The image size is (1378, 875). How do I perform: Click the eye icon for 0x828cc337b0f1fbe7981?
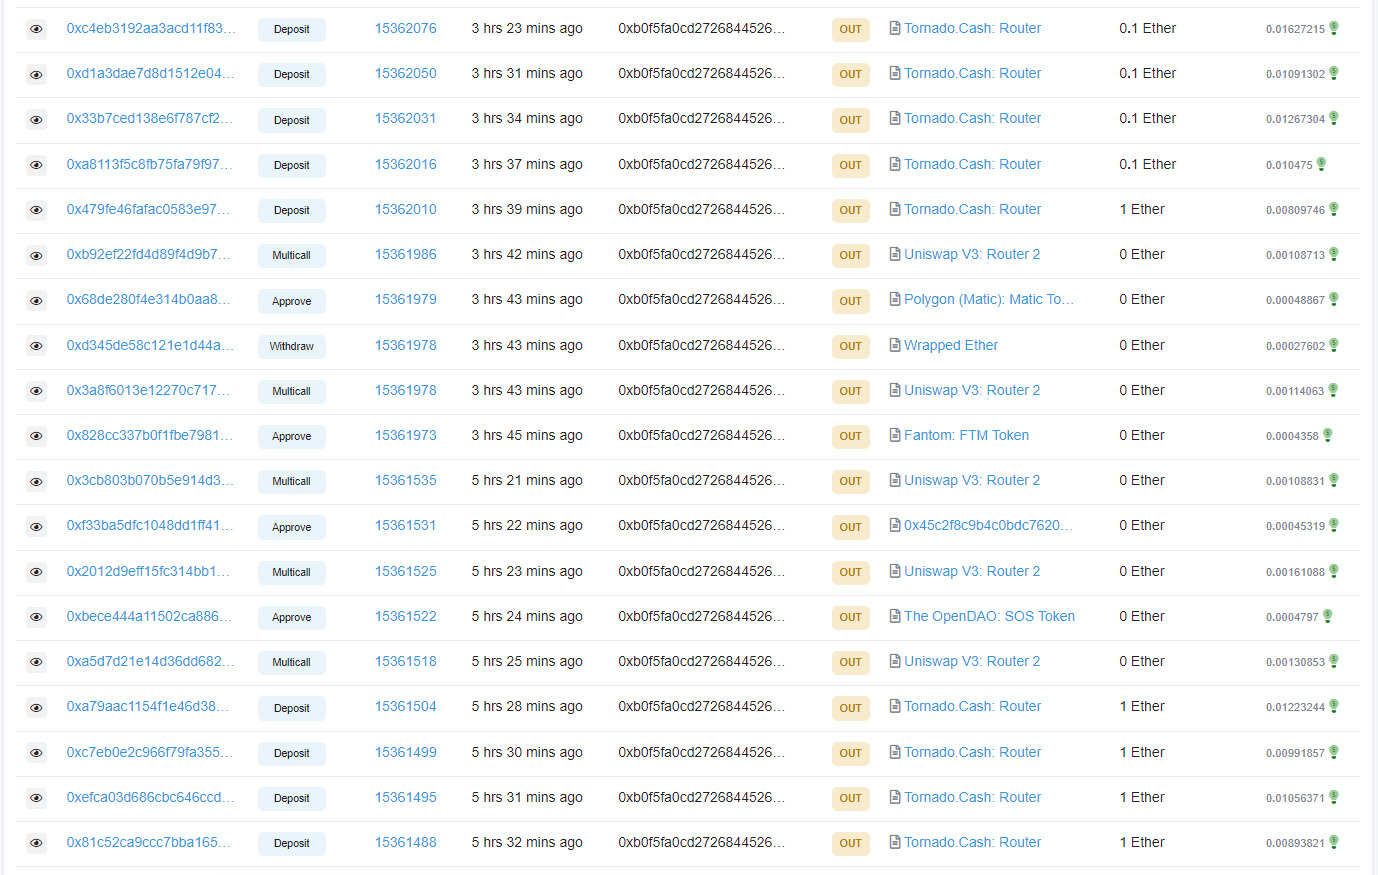(x=36, y=436)
